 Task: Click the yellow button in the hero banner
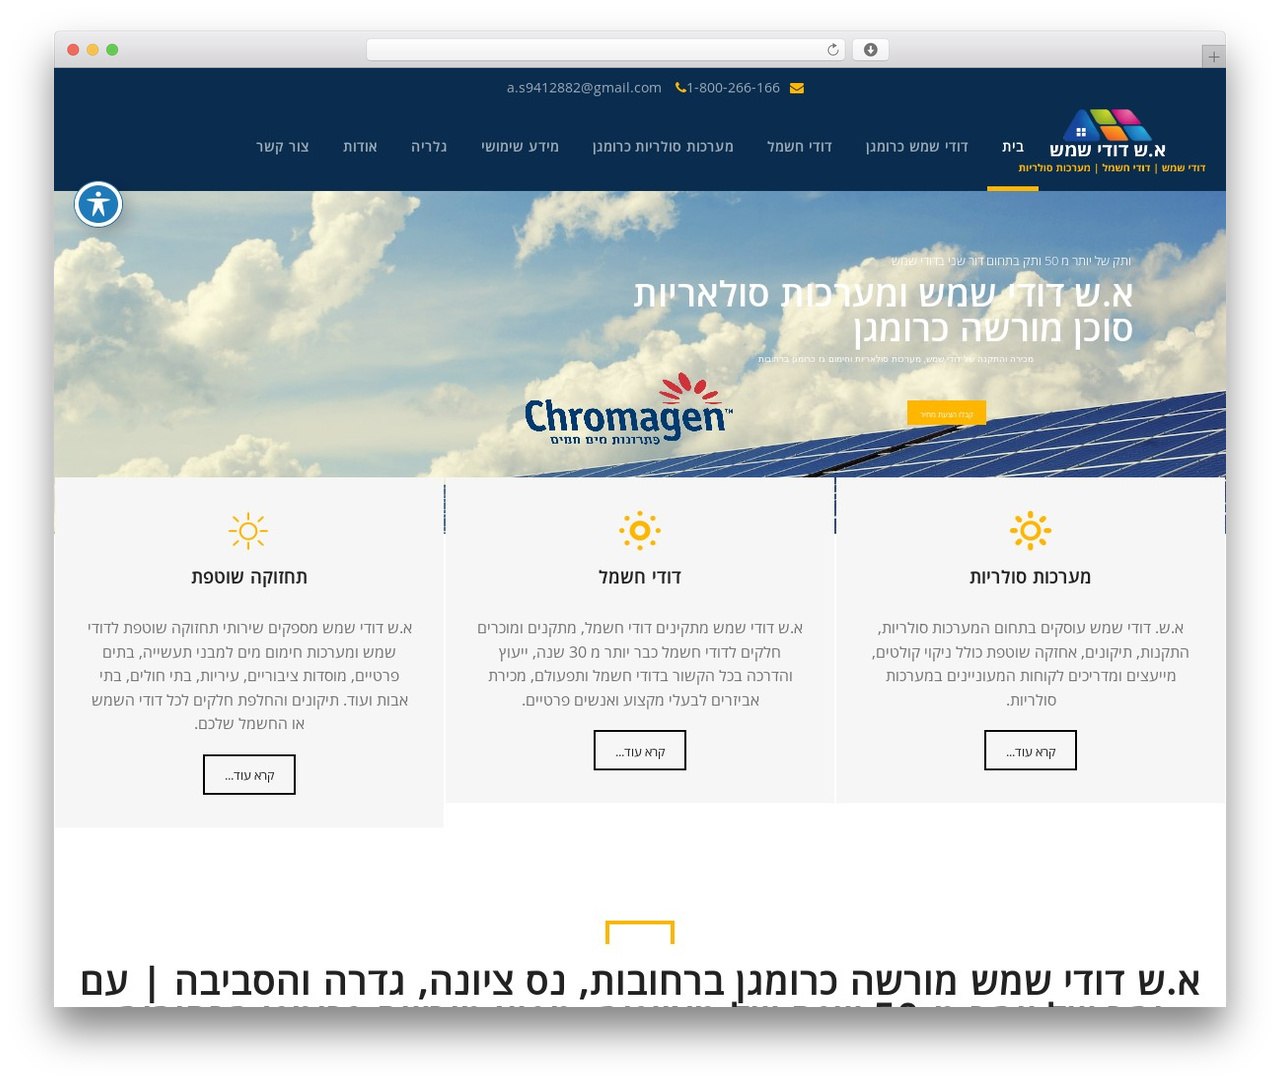pos(946,413)
